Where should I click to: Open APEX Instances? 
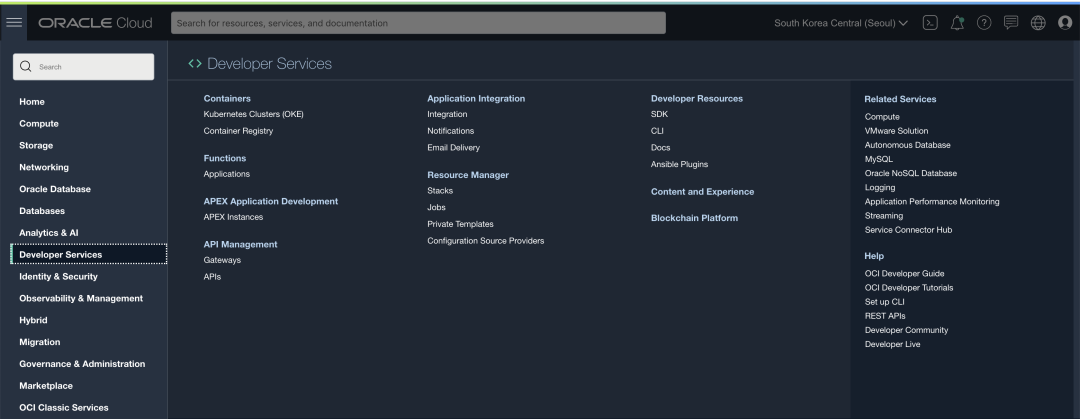(233, 217)
